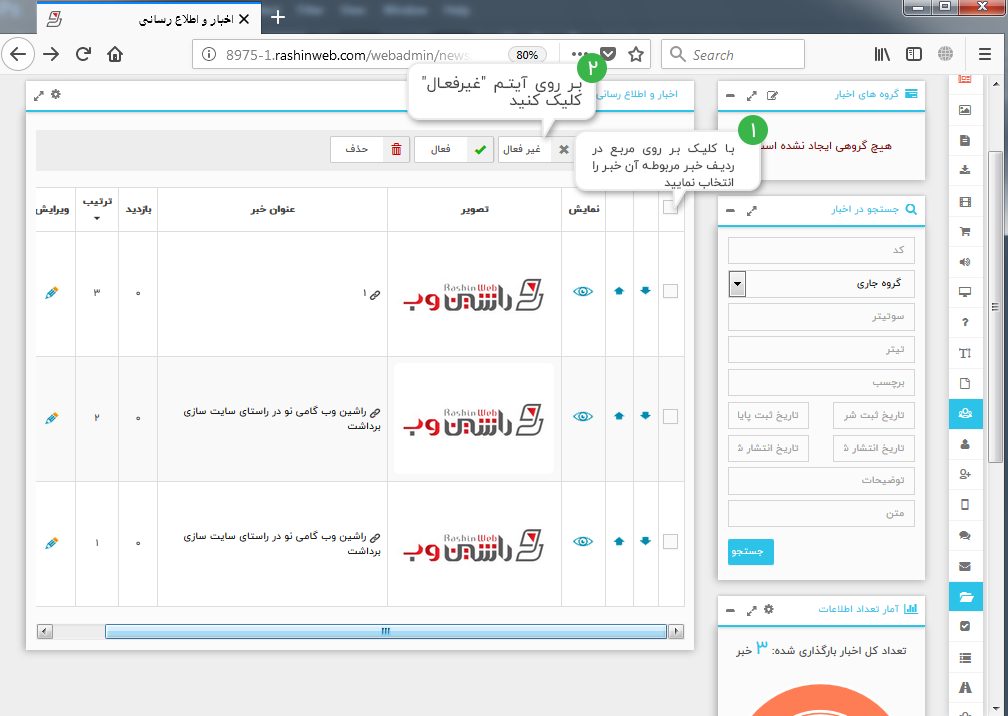Image resolution: width=1008 pixels, height=716 pixels.
Task: Select the monitor screen icon in sidebar
Action: click(965, 292)
